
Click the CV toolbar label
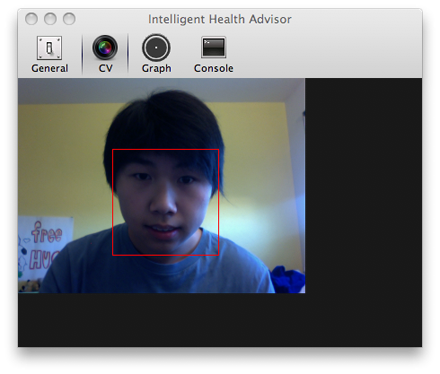pos(105,68)
